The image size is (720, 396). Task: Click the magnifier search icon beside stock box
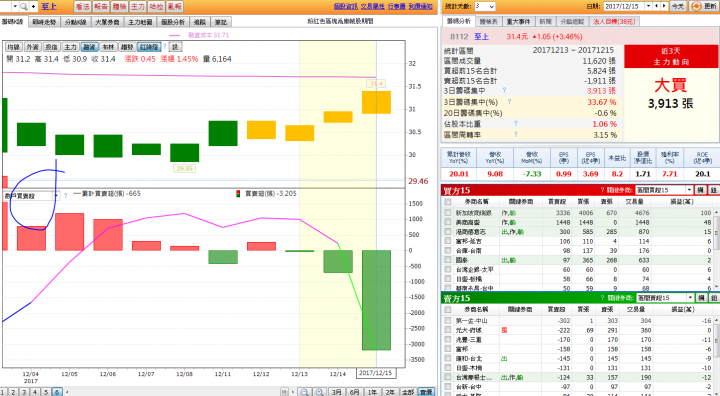click(23, 6)
